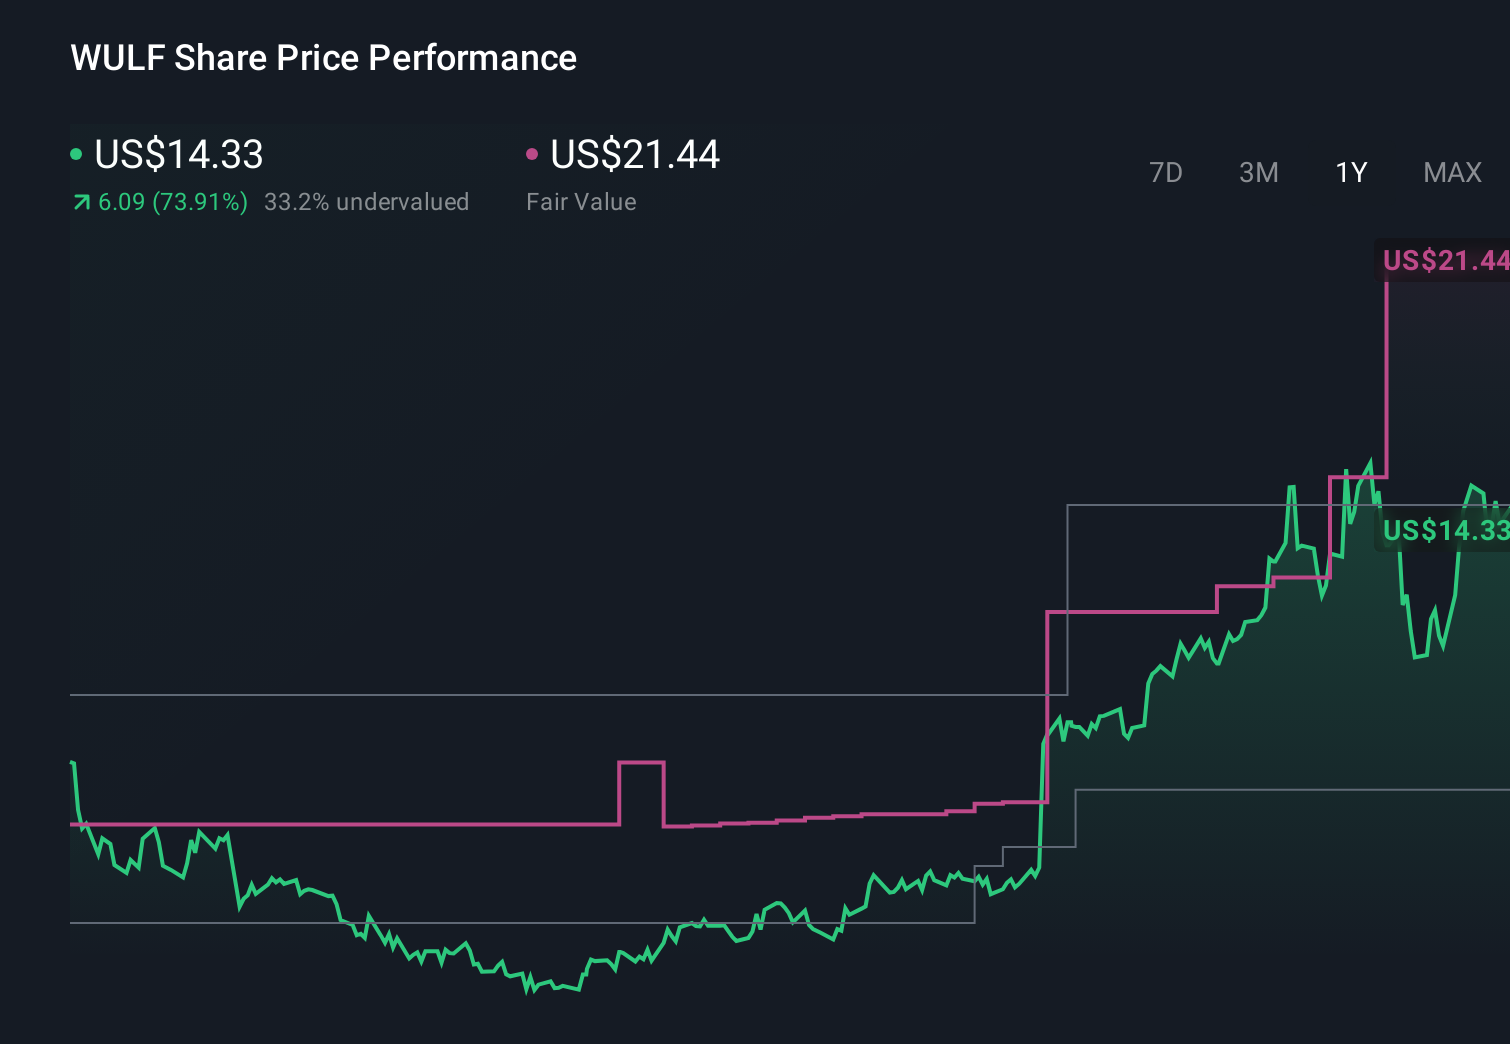
Task: Select the US$21.44 fair value heading
Action: click(635, 155)
